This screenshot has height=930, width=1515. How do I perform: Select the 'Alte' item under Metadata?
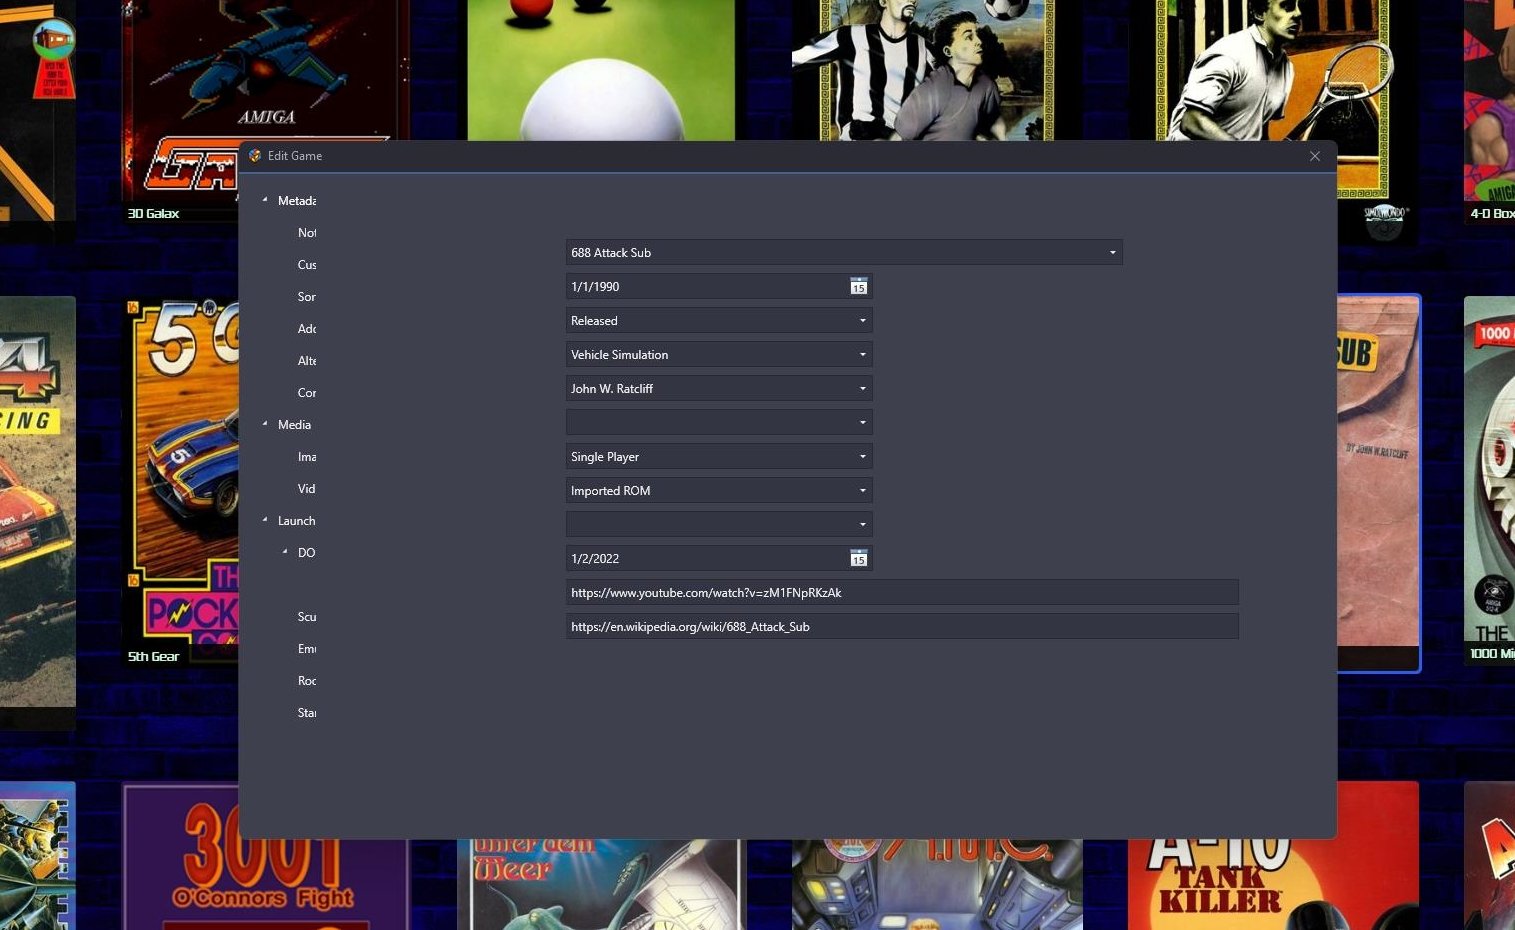pos(307,361)
